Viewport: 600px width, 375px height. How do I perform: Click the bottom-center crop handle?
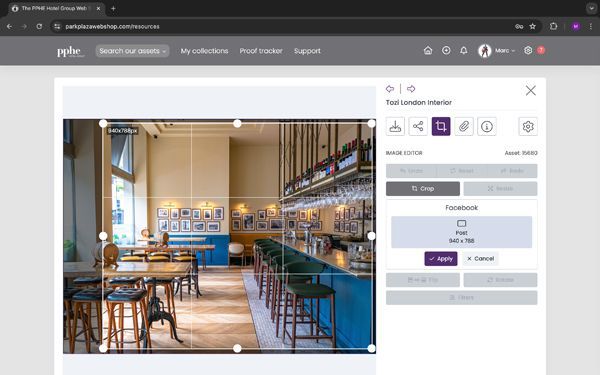pos(237,348)
